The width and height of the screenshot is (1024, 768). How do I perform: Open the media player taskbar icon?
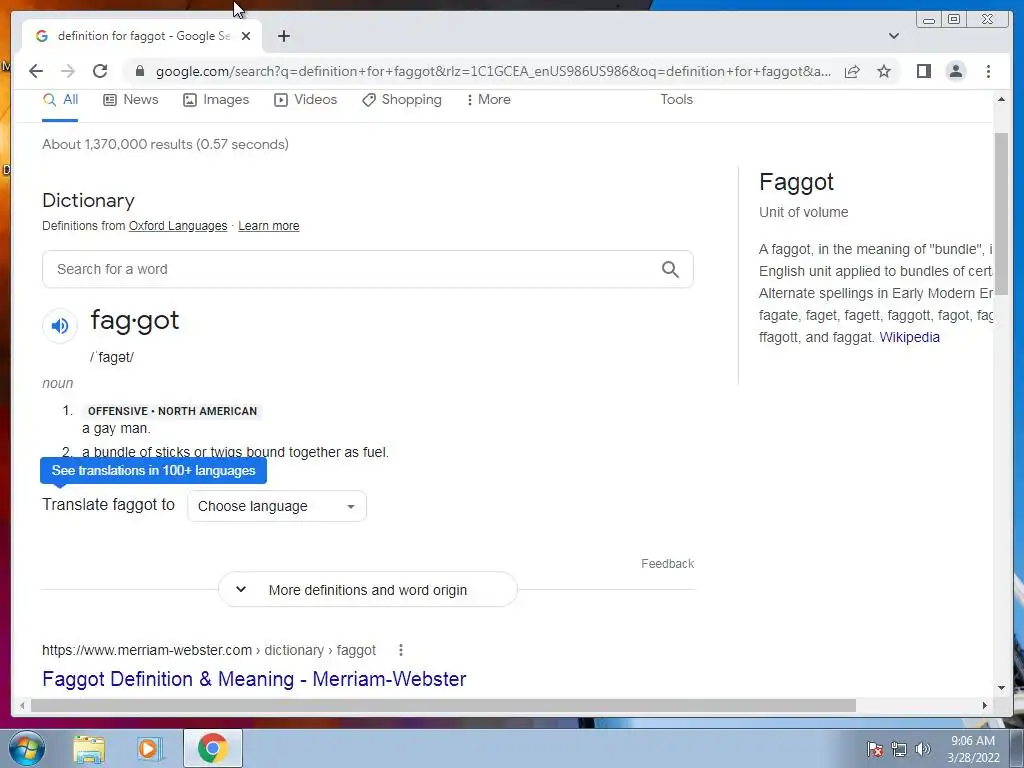[150, 749]
